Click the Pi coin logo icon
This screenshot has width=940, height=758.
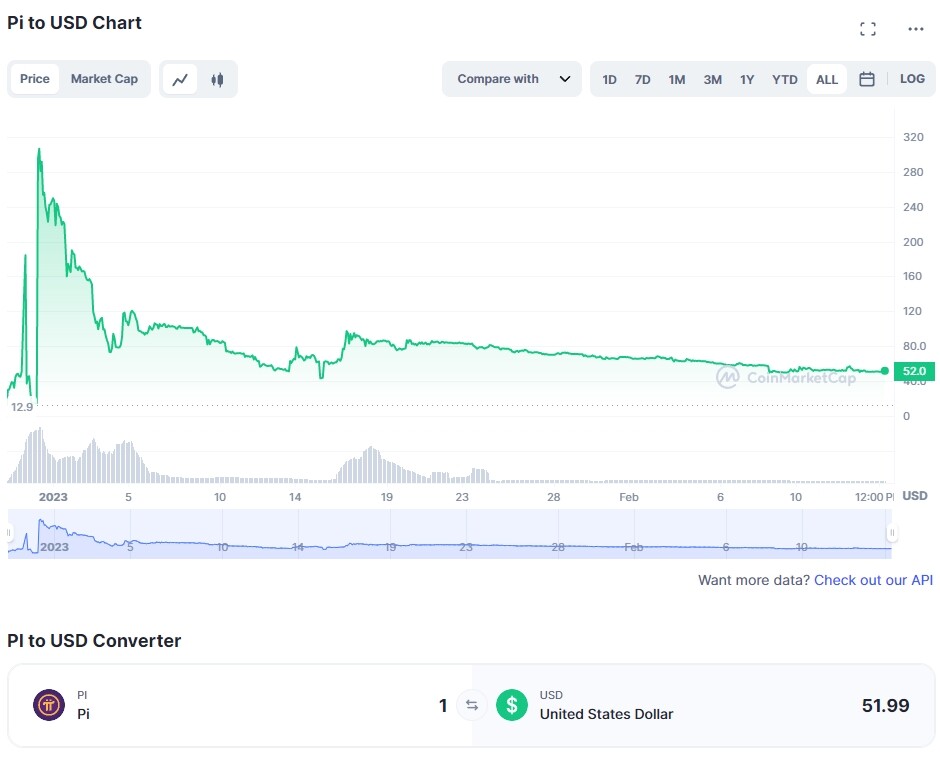49,705
